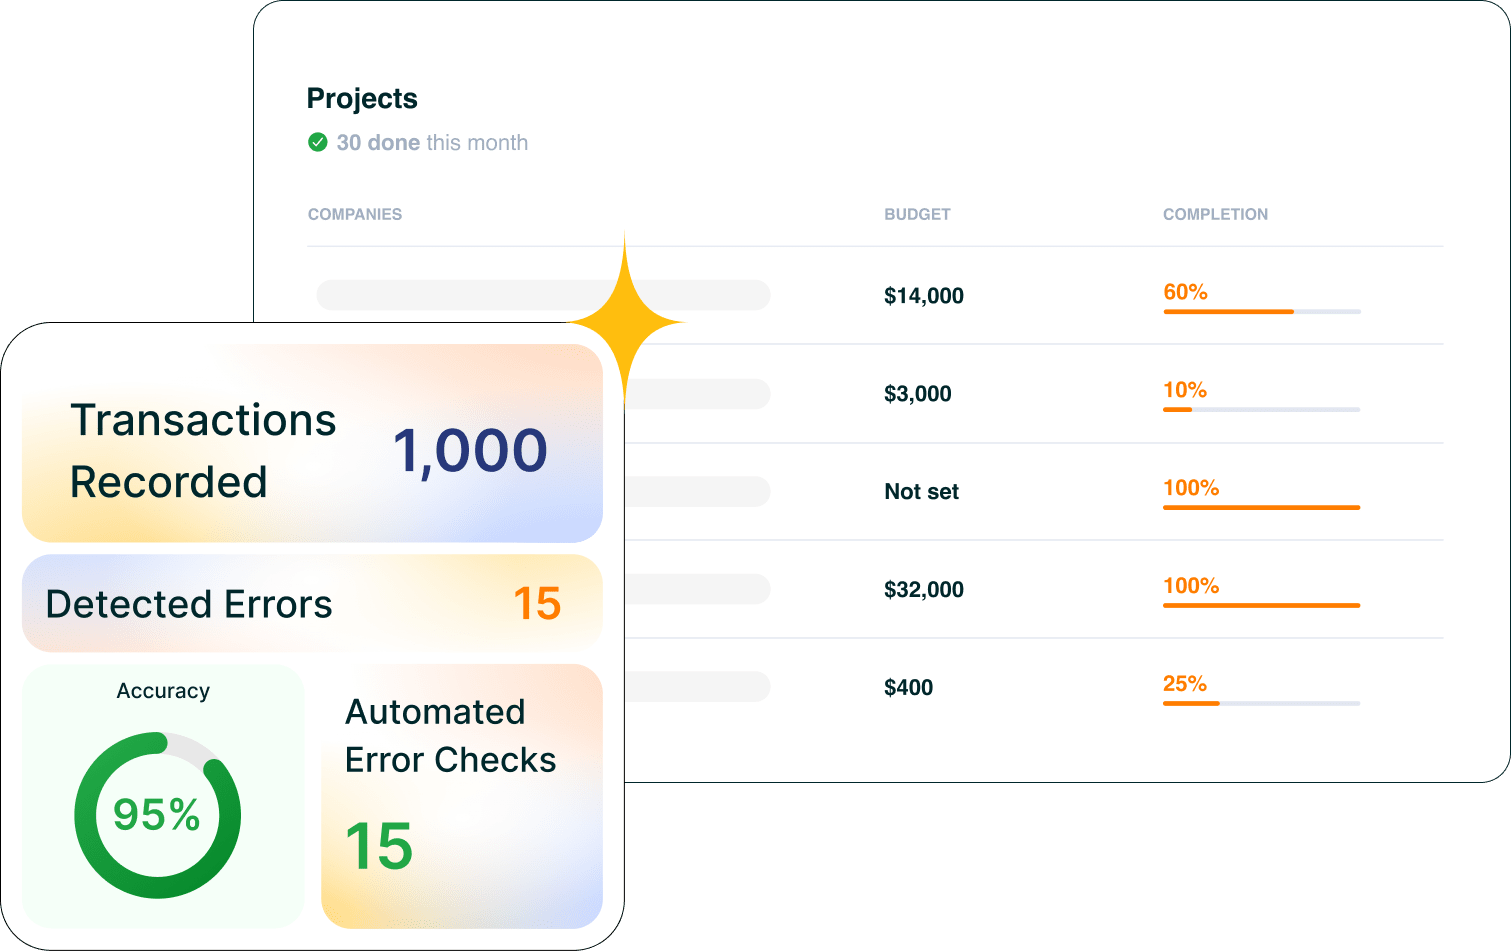The width and height of the screenshot is (1511, 951).
Task: Click the Projects heading
Action: coord(362,99)
